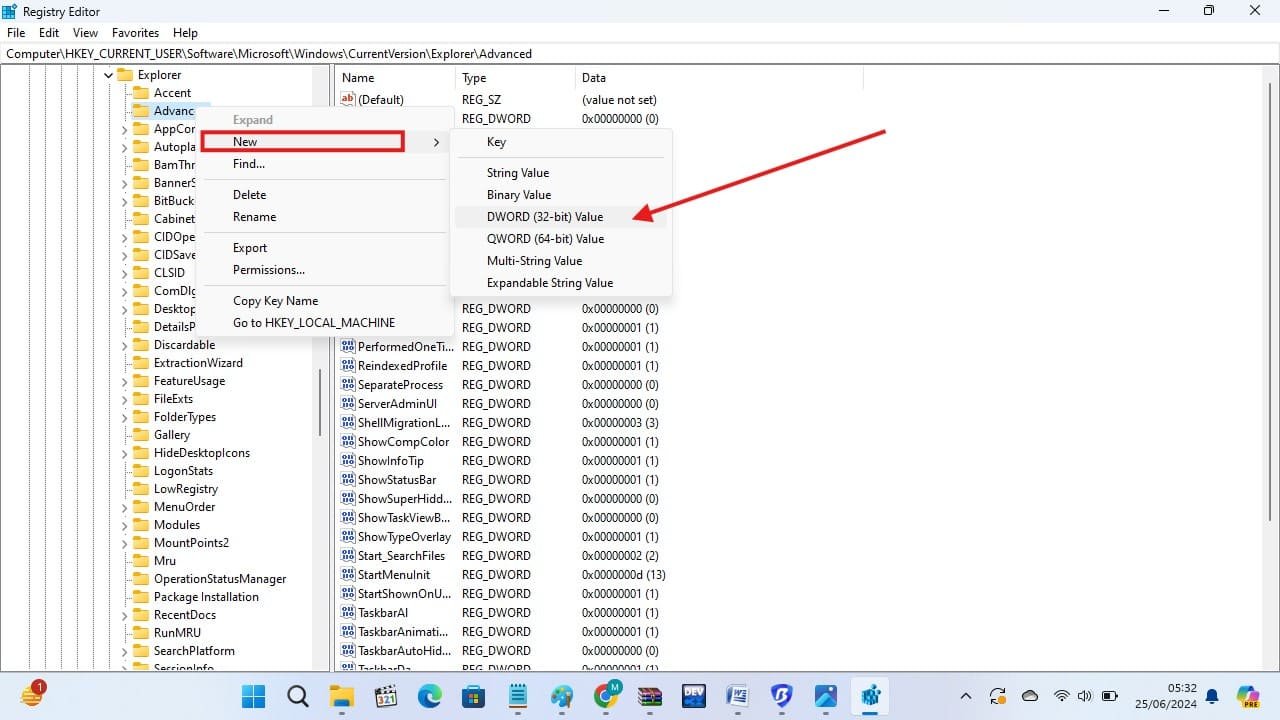Open the Windows Start menu

(254, 696)
